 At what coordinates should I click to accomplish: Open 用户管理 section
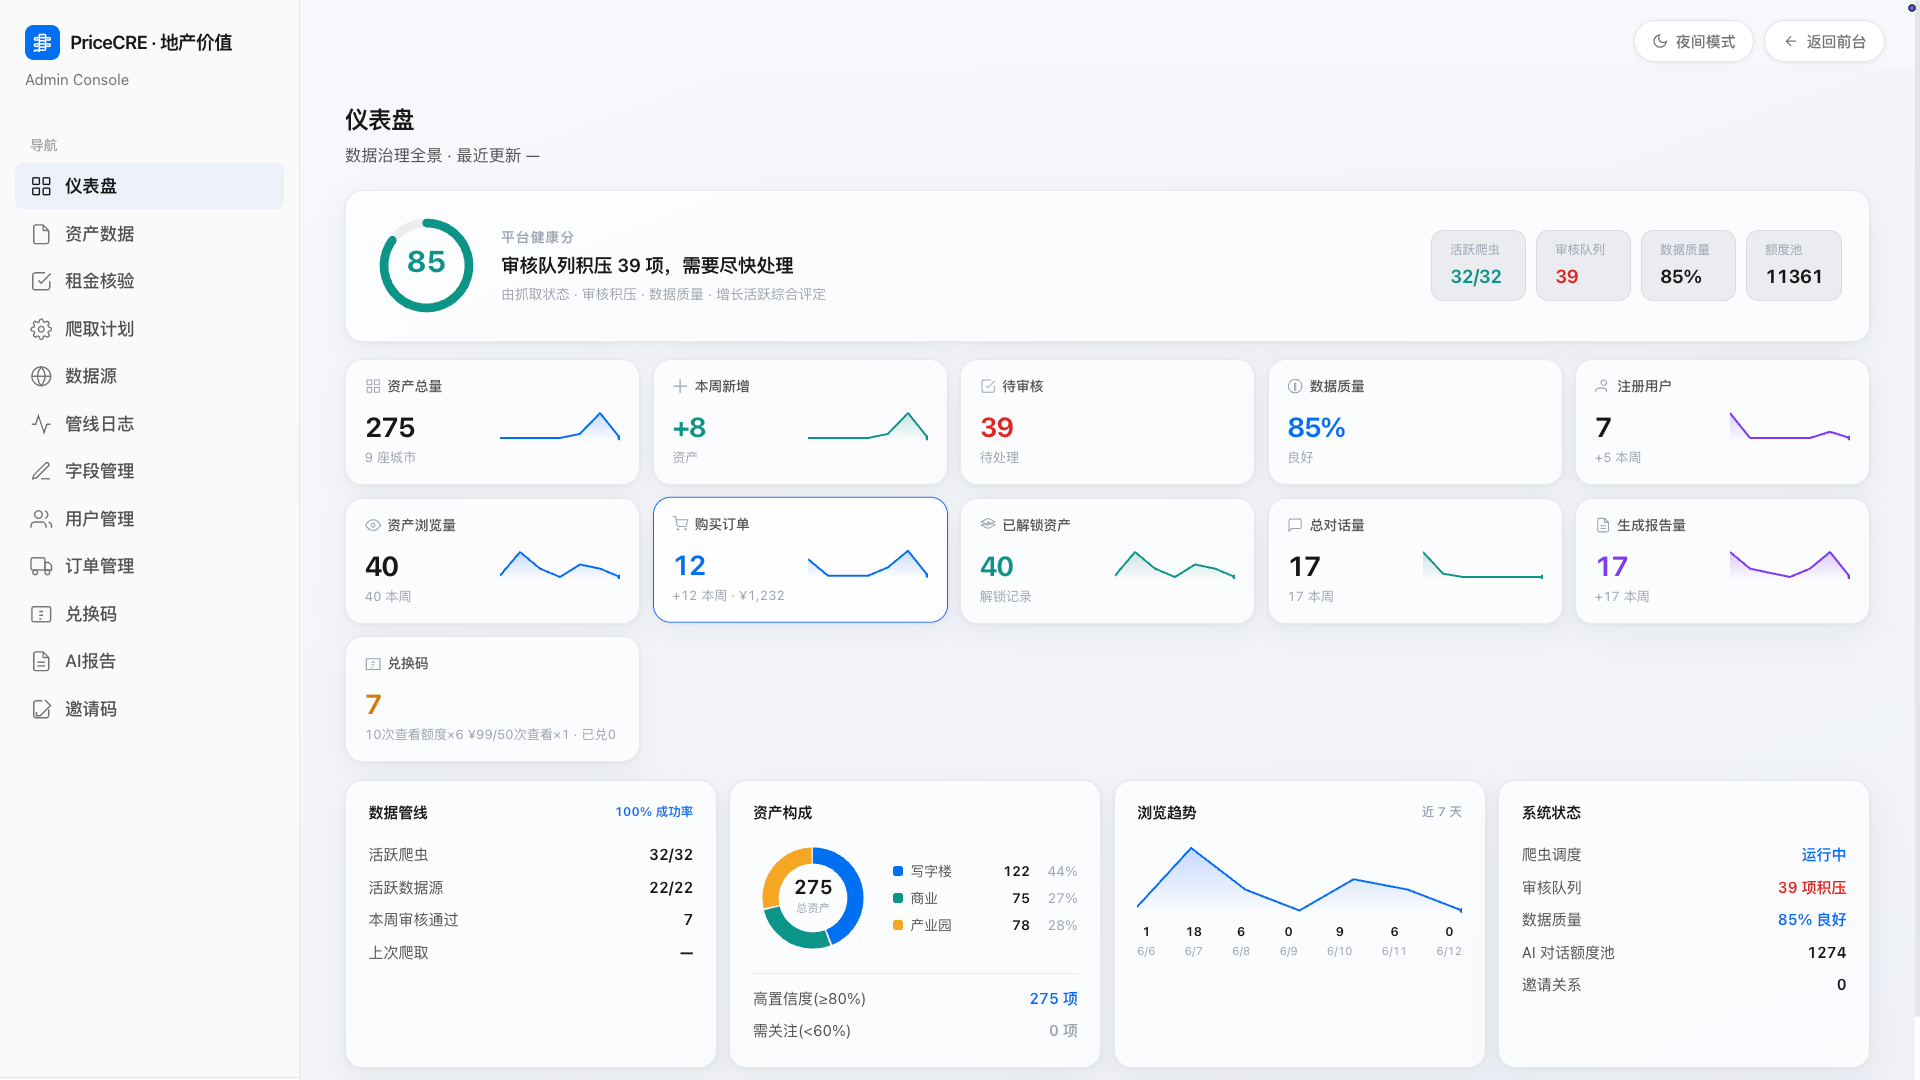(x=149, y=519)
